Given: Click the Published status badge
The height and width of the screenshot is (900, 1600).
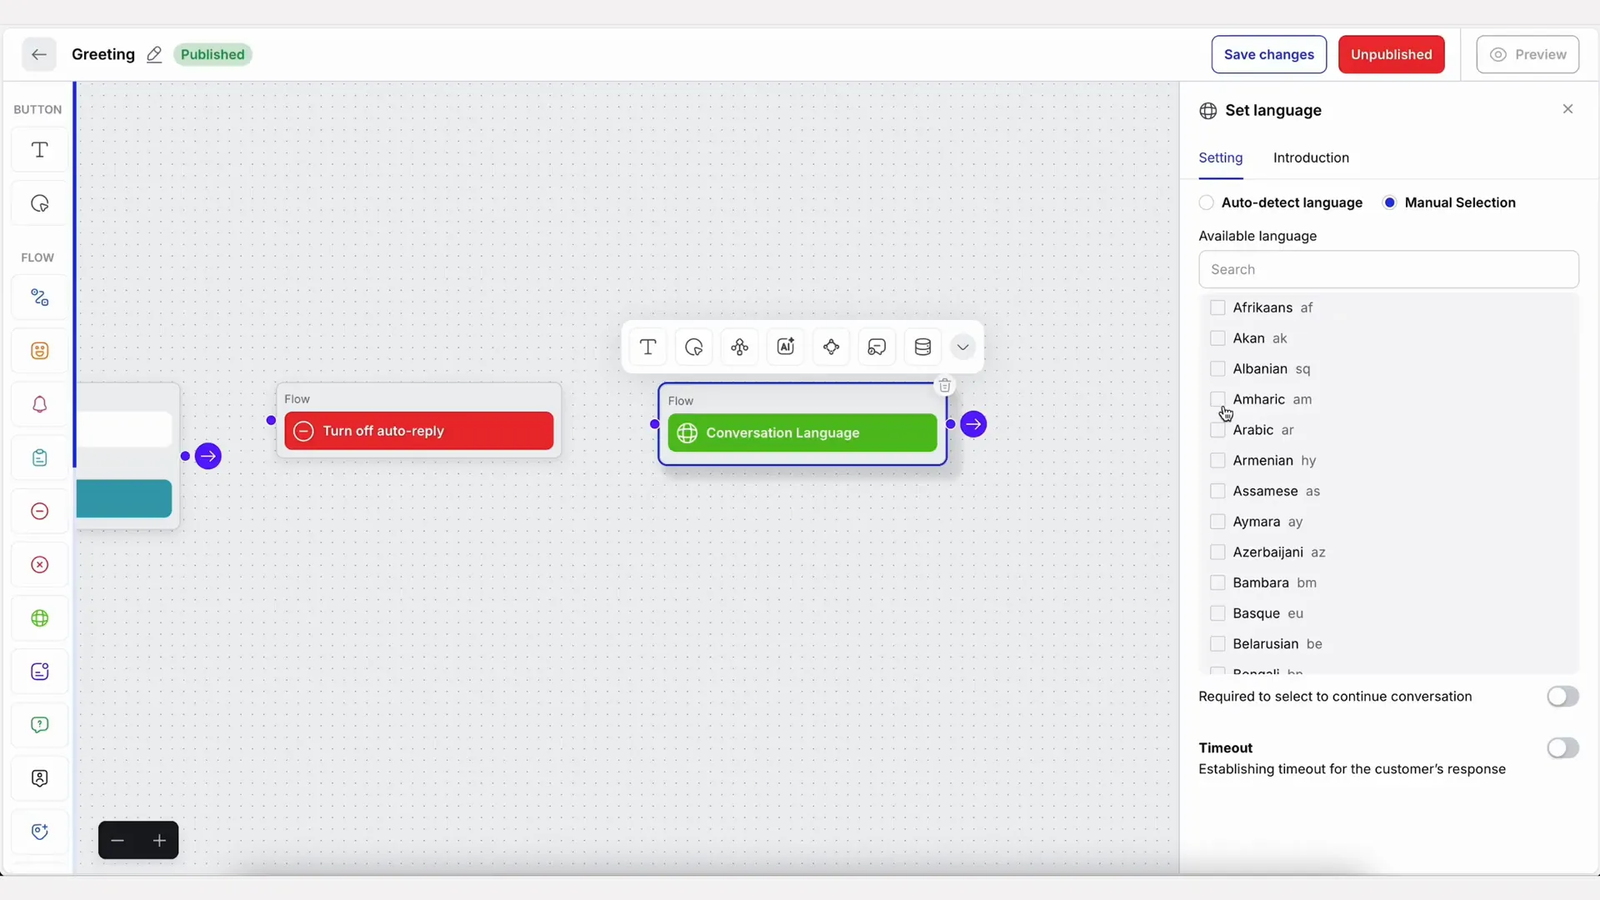Looking at the screenshot, I should [212, 55].
